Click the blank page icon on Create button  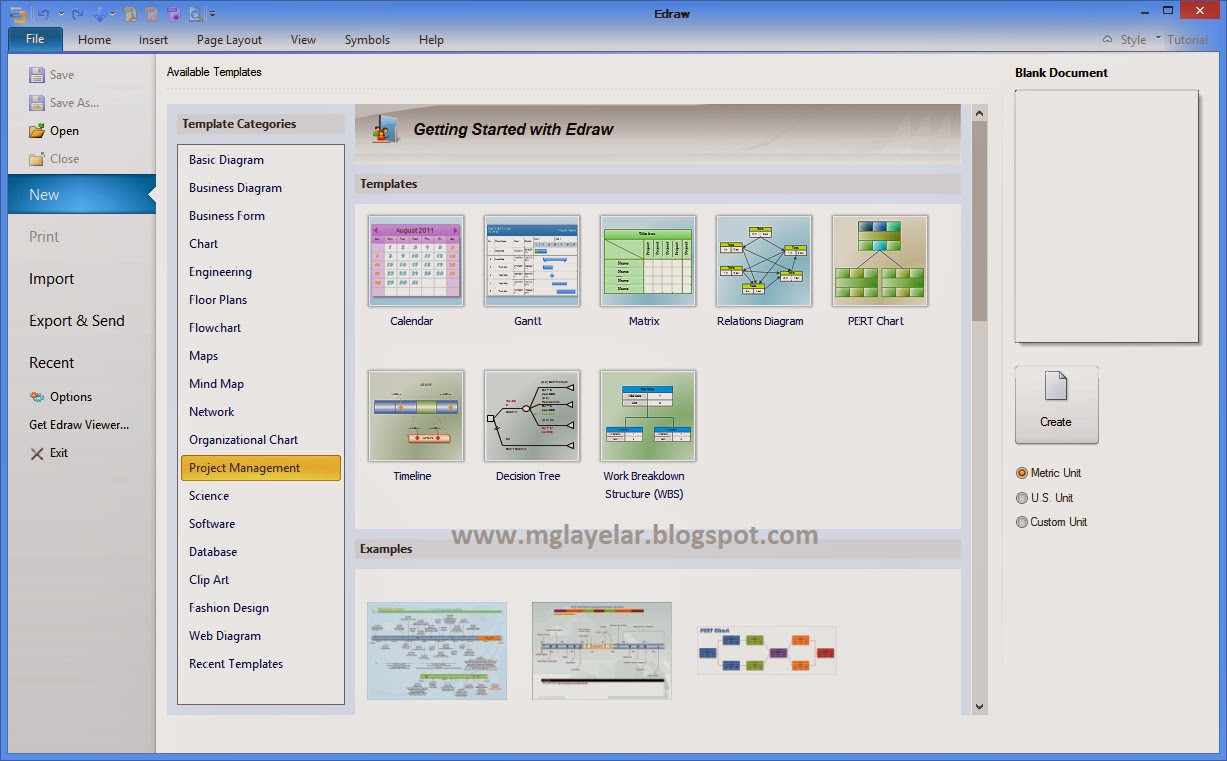[x=1056, y=387]
